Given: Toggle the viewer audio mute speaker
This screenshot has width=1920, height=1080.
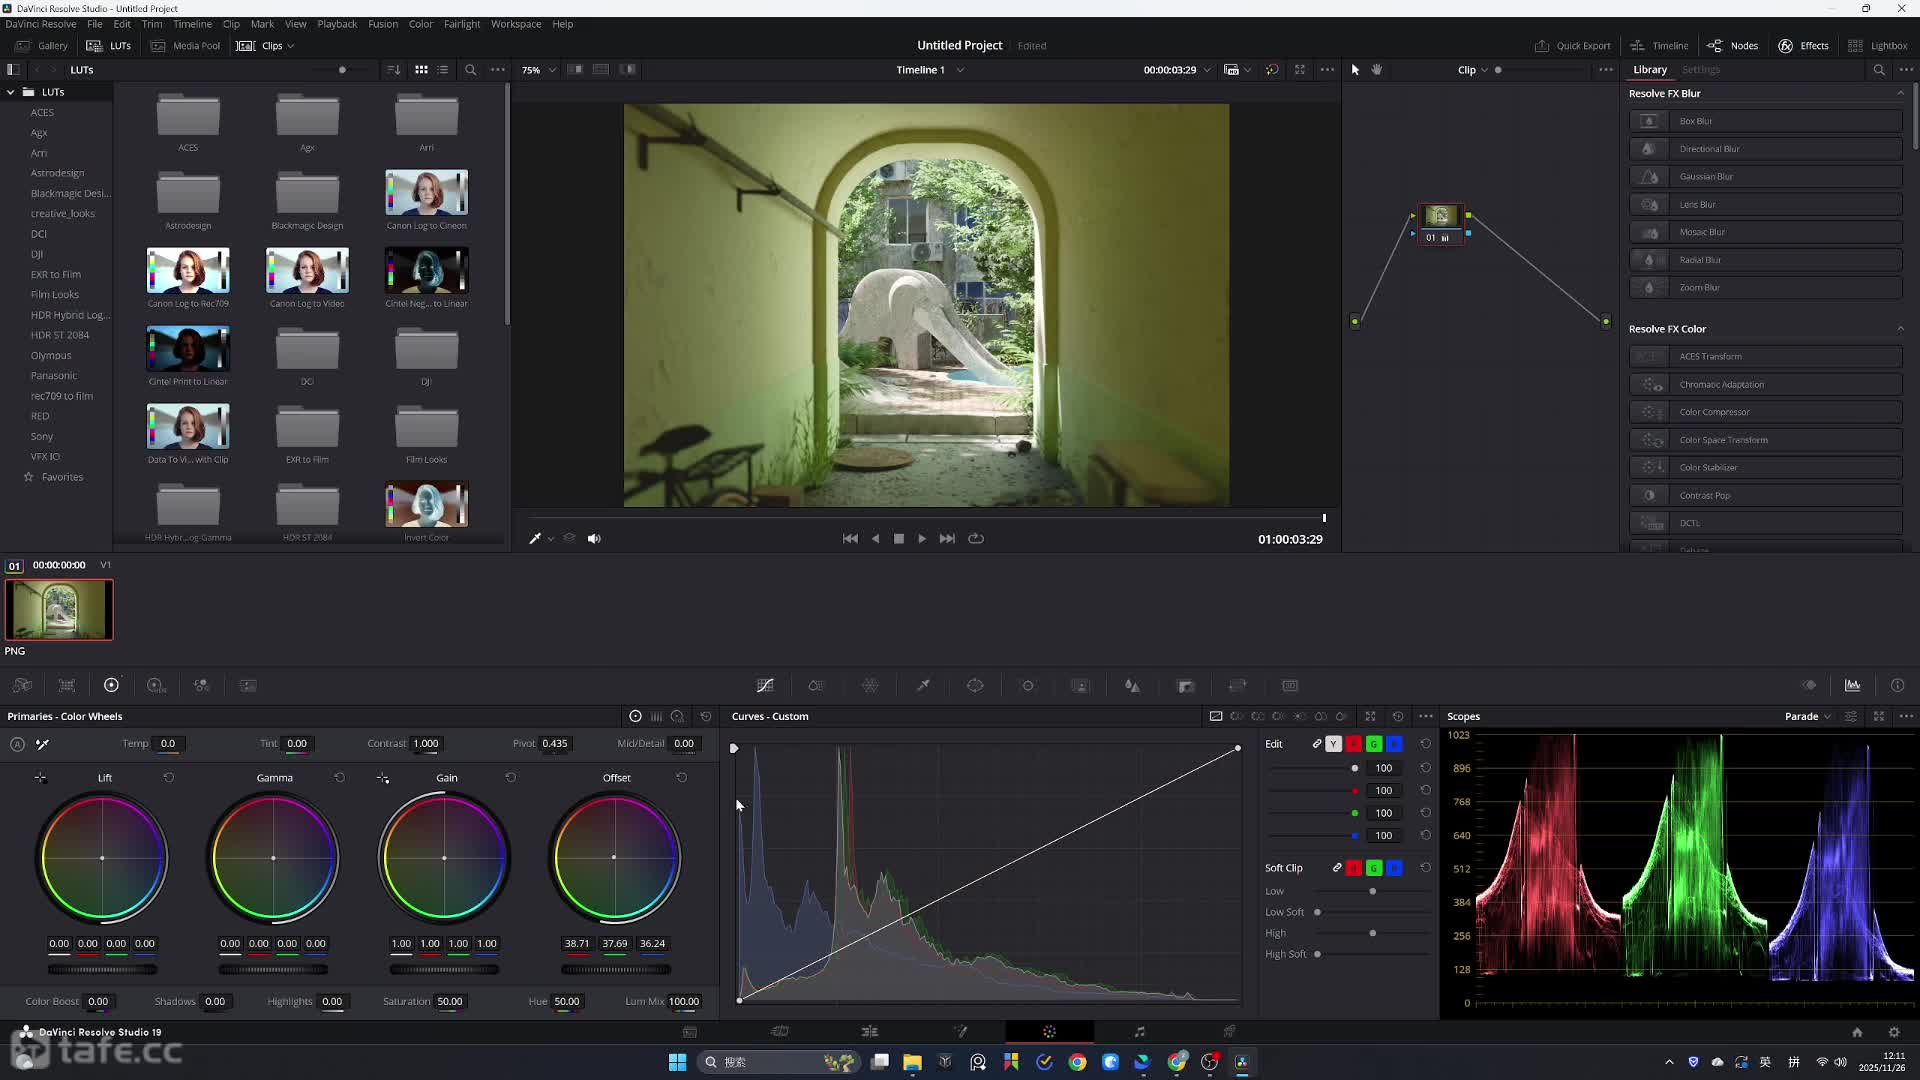Looking at the screenshot, I should click(594, 539).
